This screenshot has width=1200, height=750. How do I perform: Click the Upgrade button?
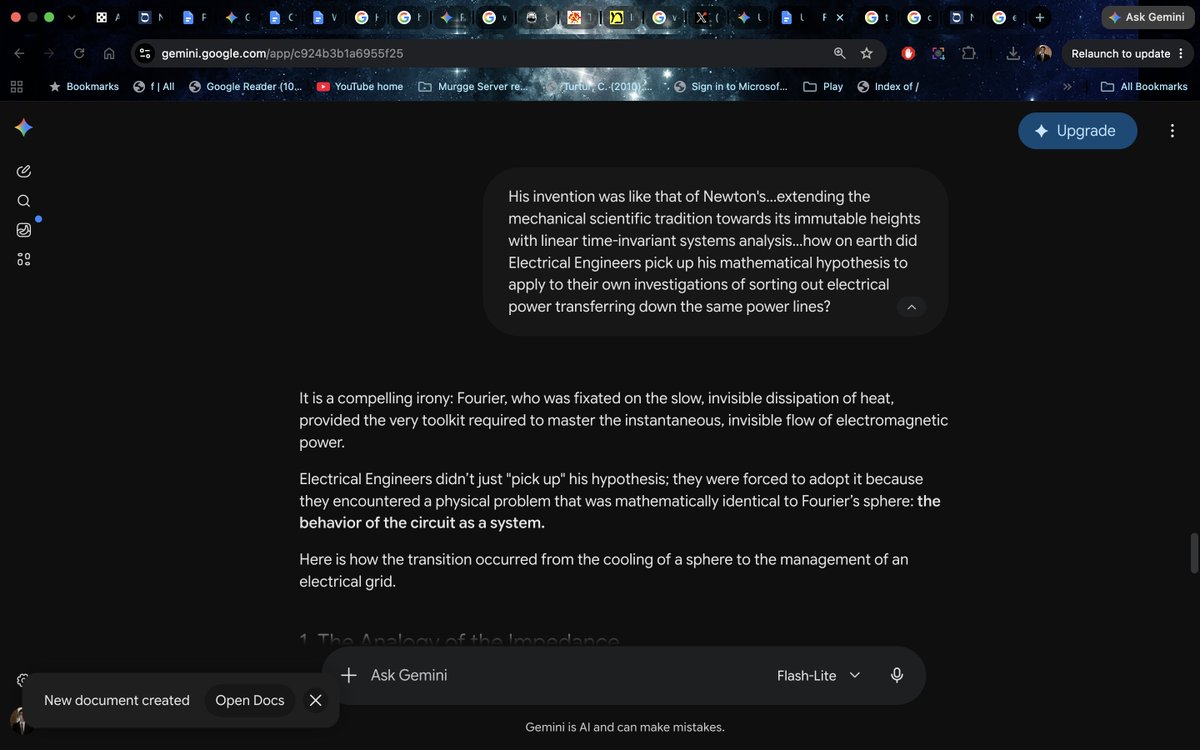(1077, 131)
